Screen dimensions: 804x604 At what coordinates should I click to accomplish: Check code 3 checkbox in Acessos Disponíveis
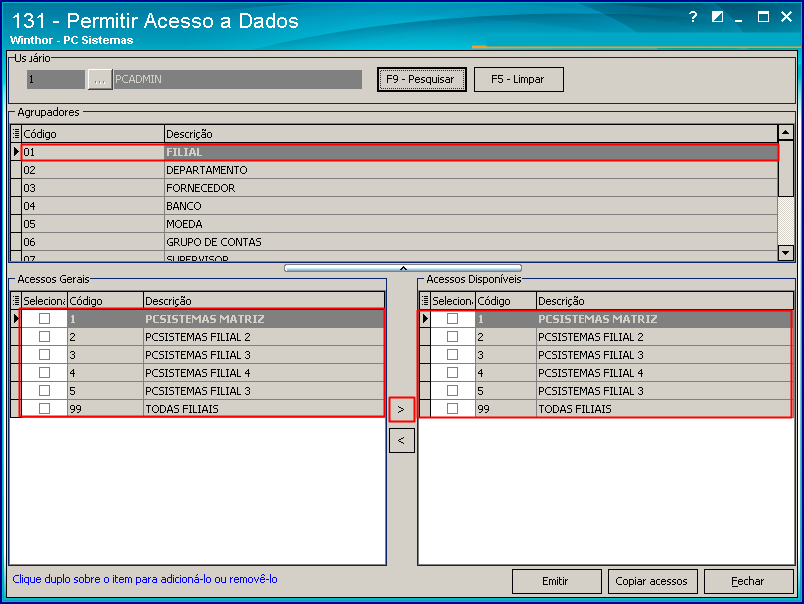pos(452,354)
